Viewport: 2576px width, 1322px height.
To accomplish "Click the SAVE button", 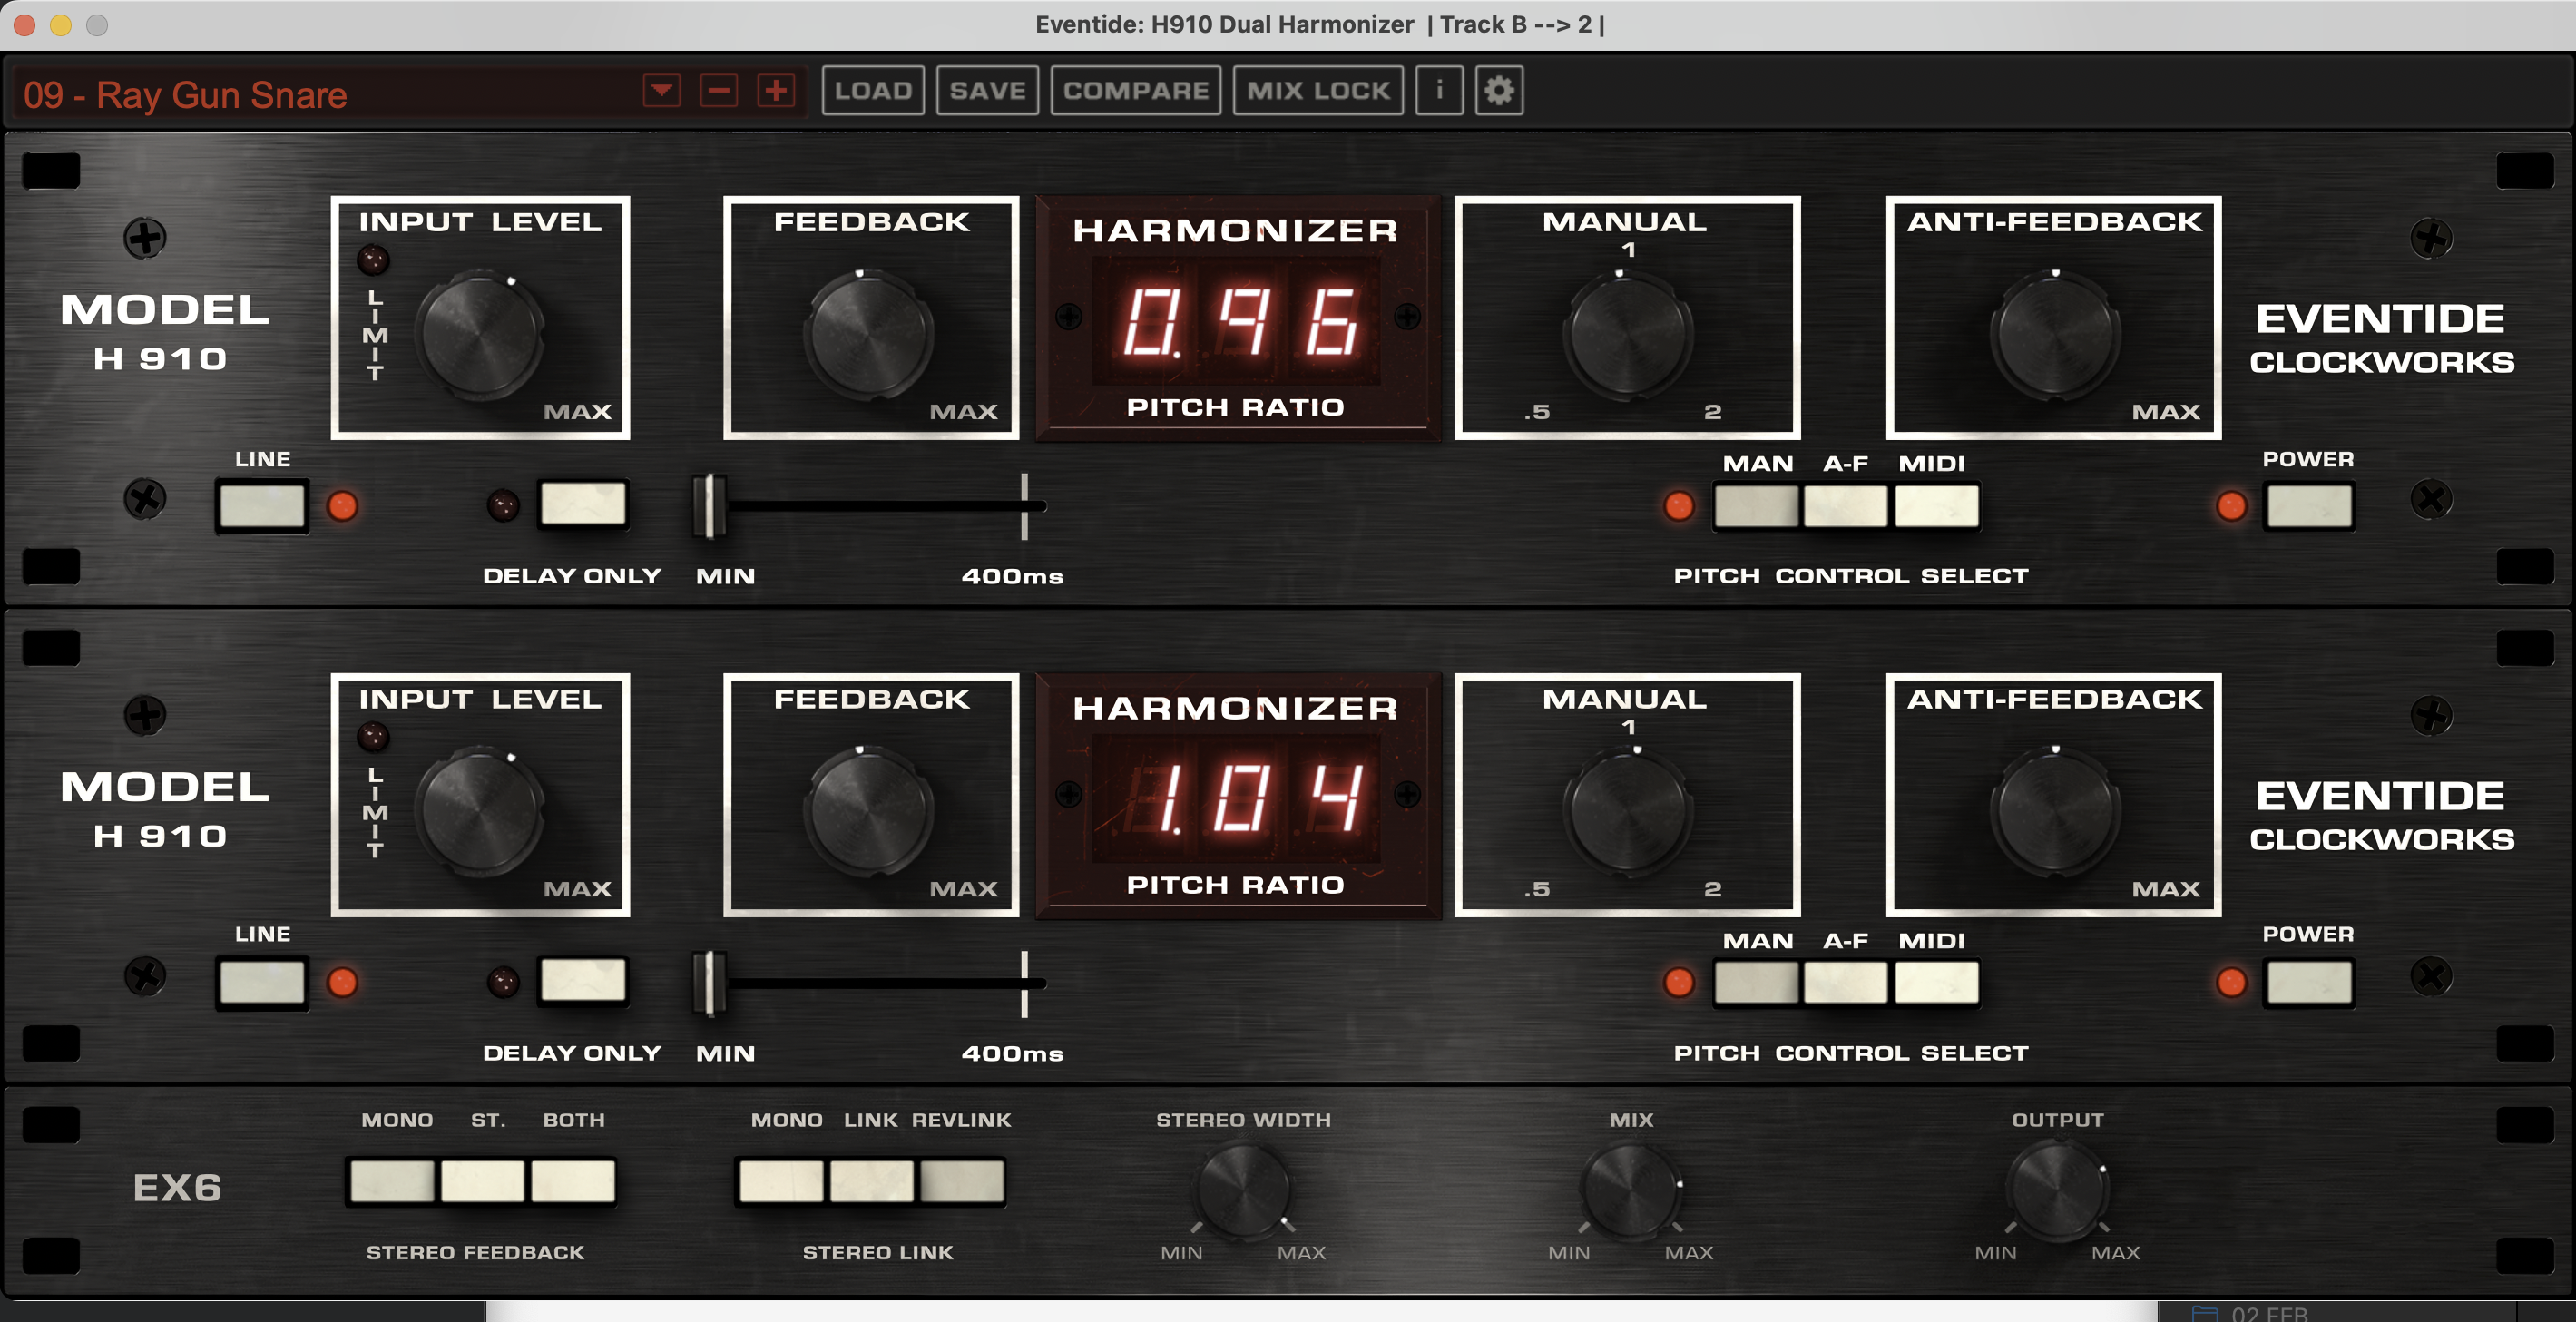I will pos(987,91).
